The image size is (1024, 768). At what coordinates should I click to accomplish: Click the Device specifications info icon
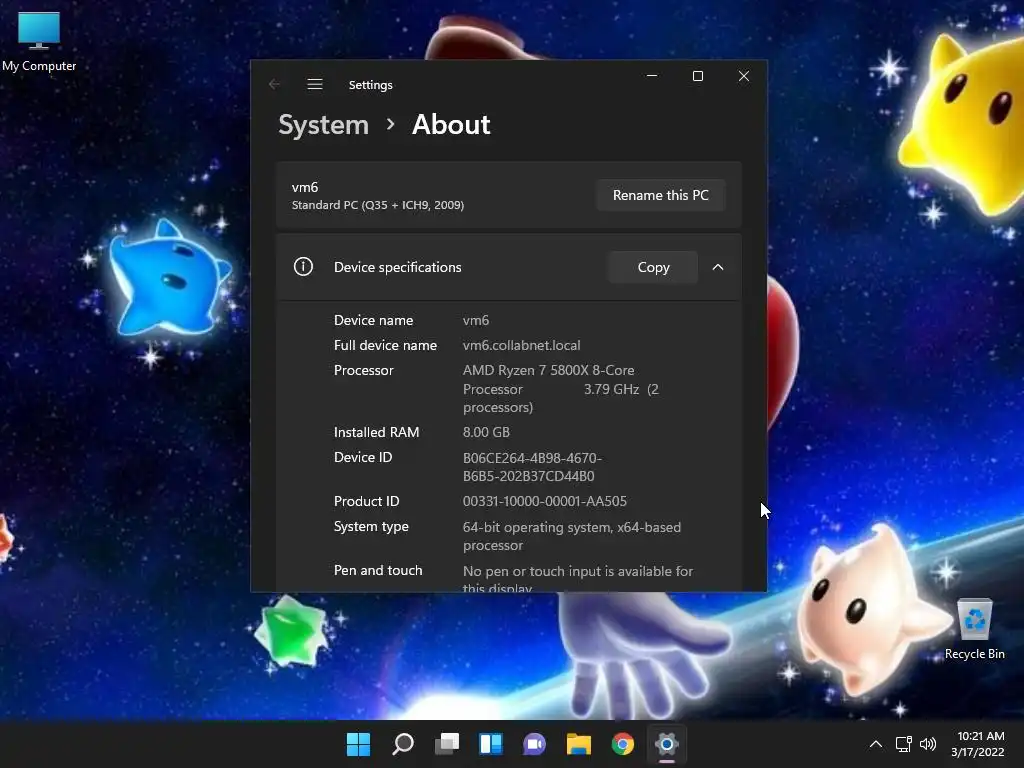[303, 266]
